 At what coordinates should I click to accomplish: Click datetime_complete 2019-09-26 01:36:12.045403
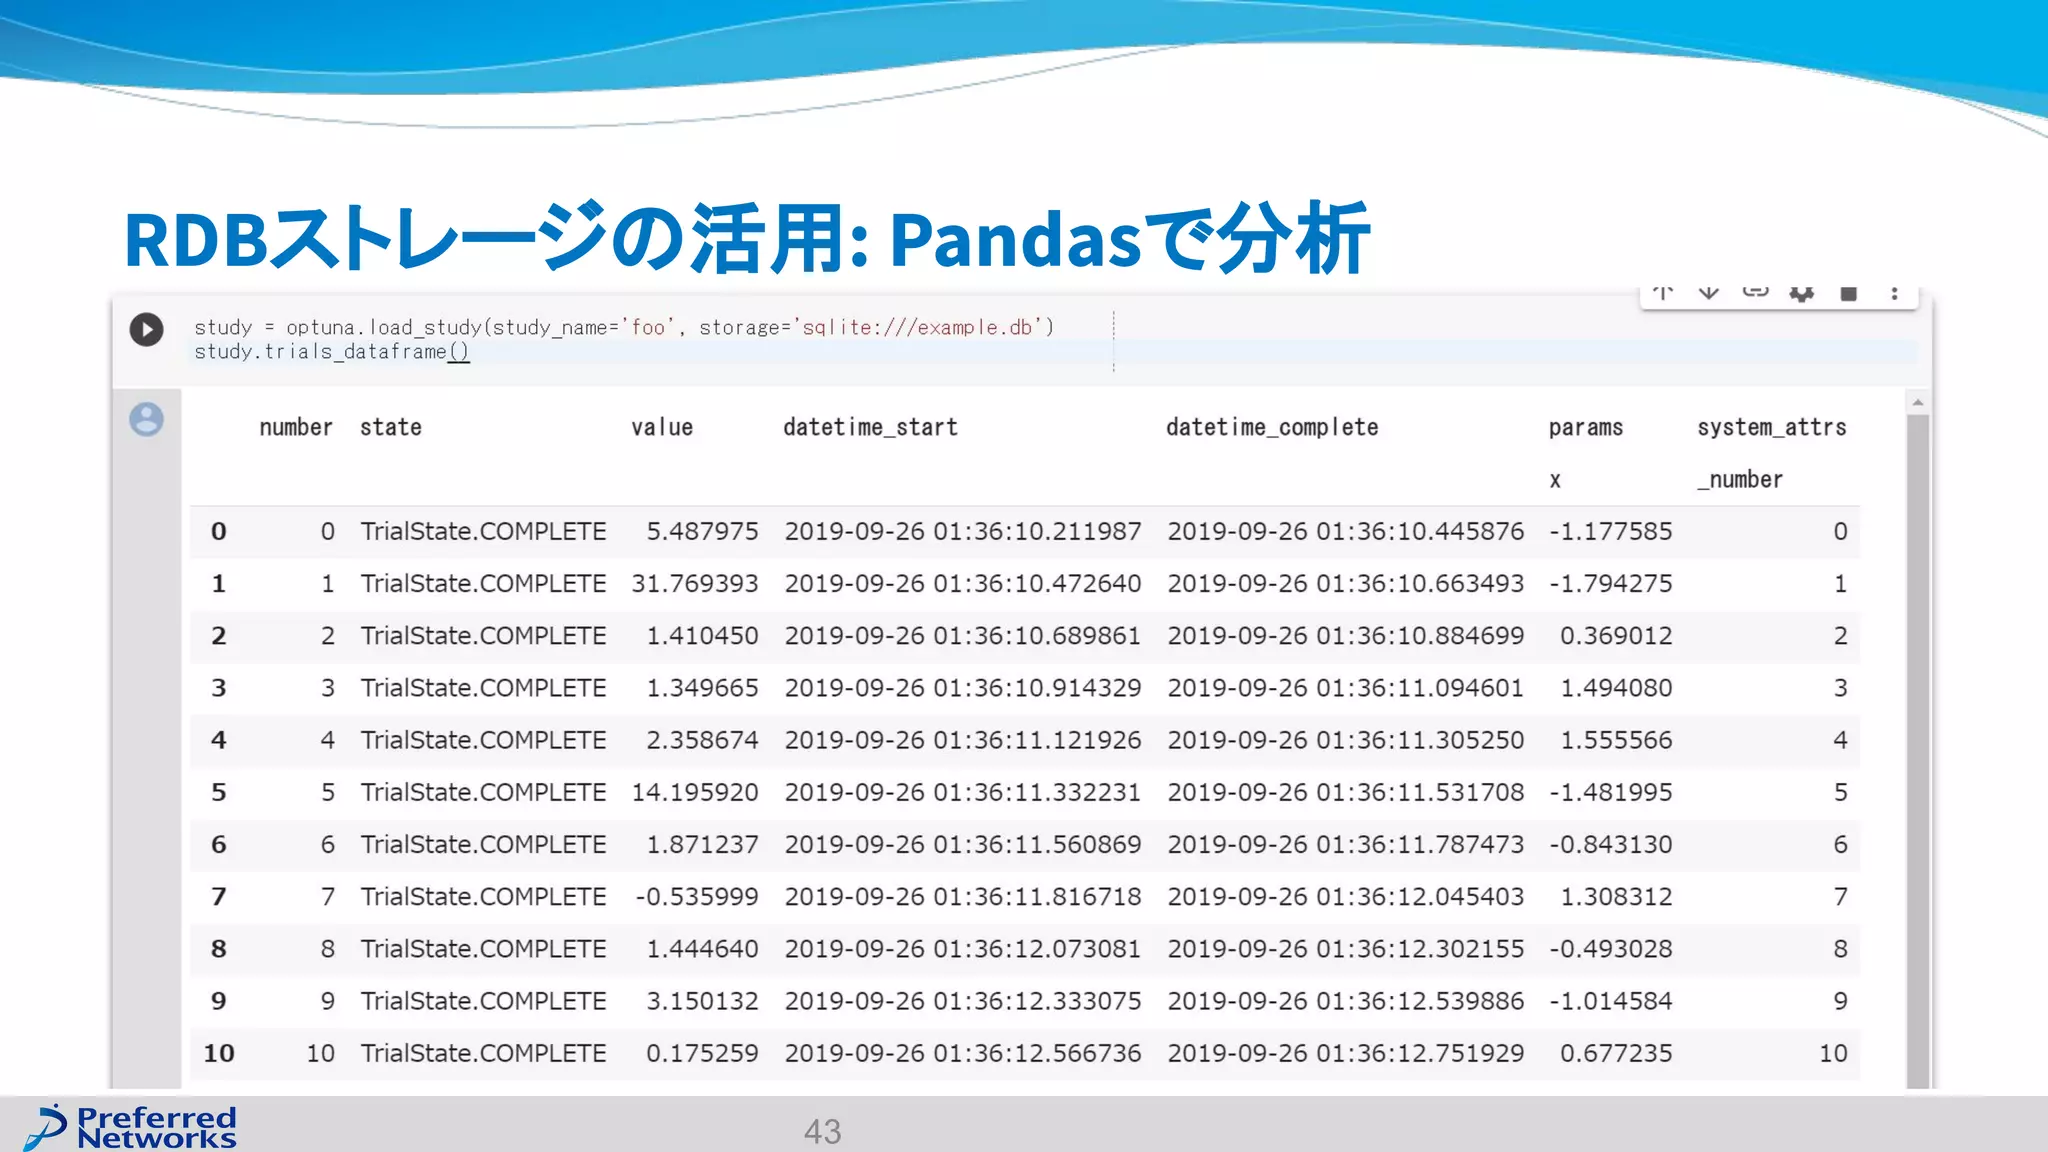coord(1346,897)
